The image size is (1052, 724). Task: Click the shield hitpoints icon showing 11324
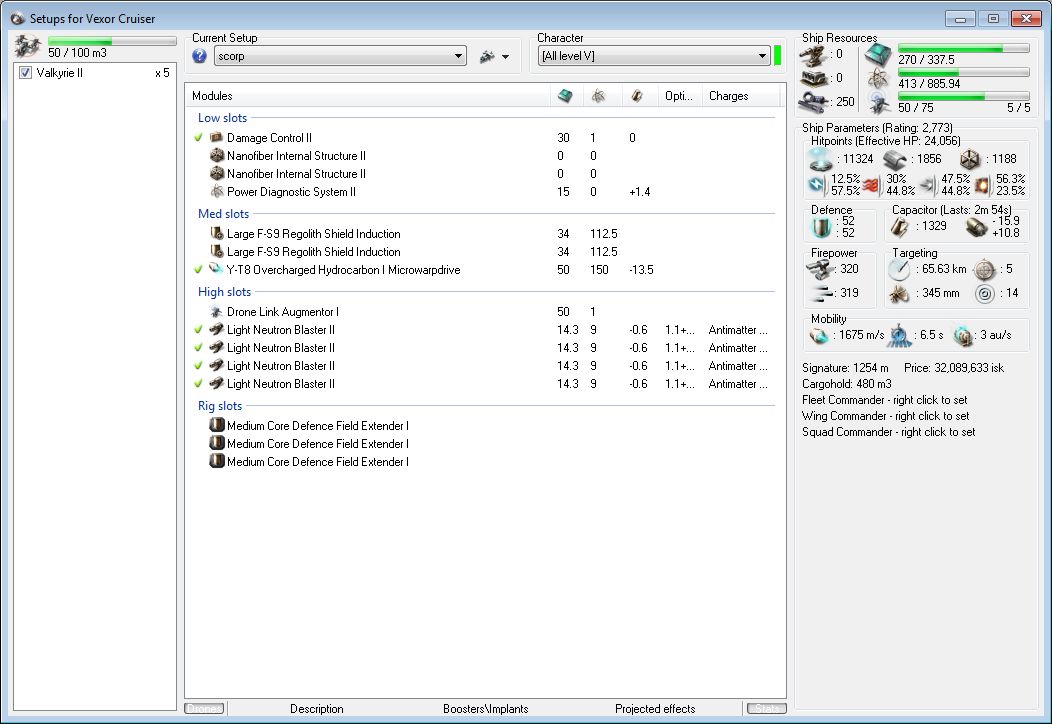pos(821,159)
